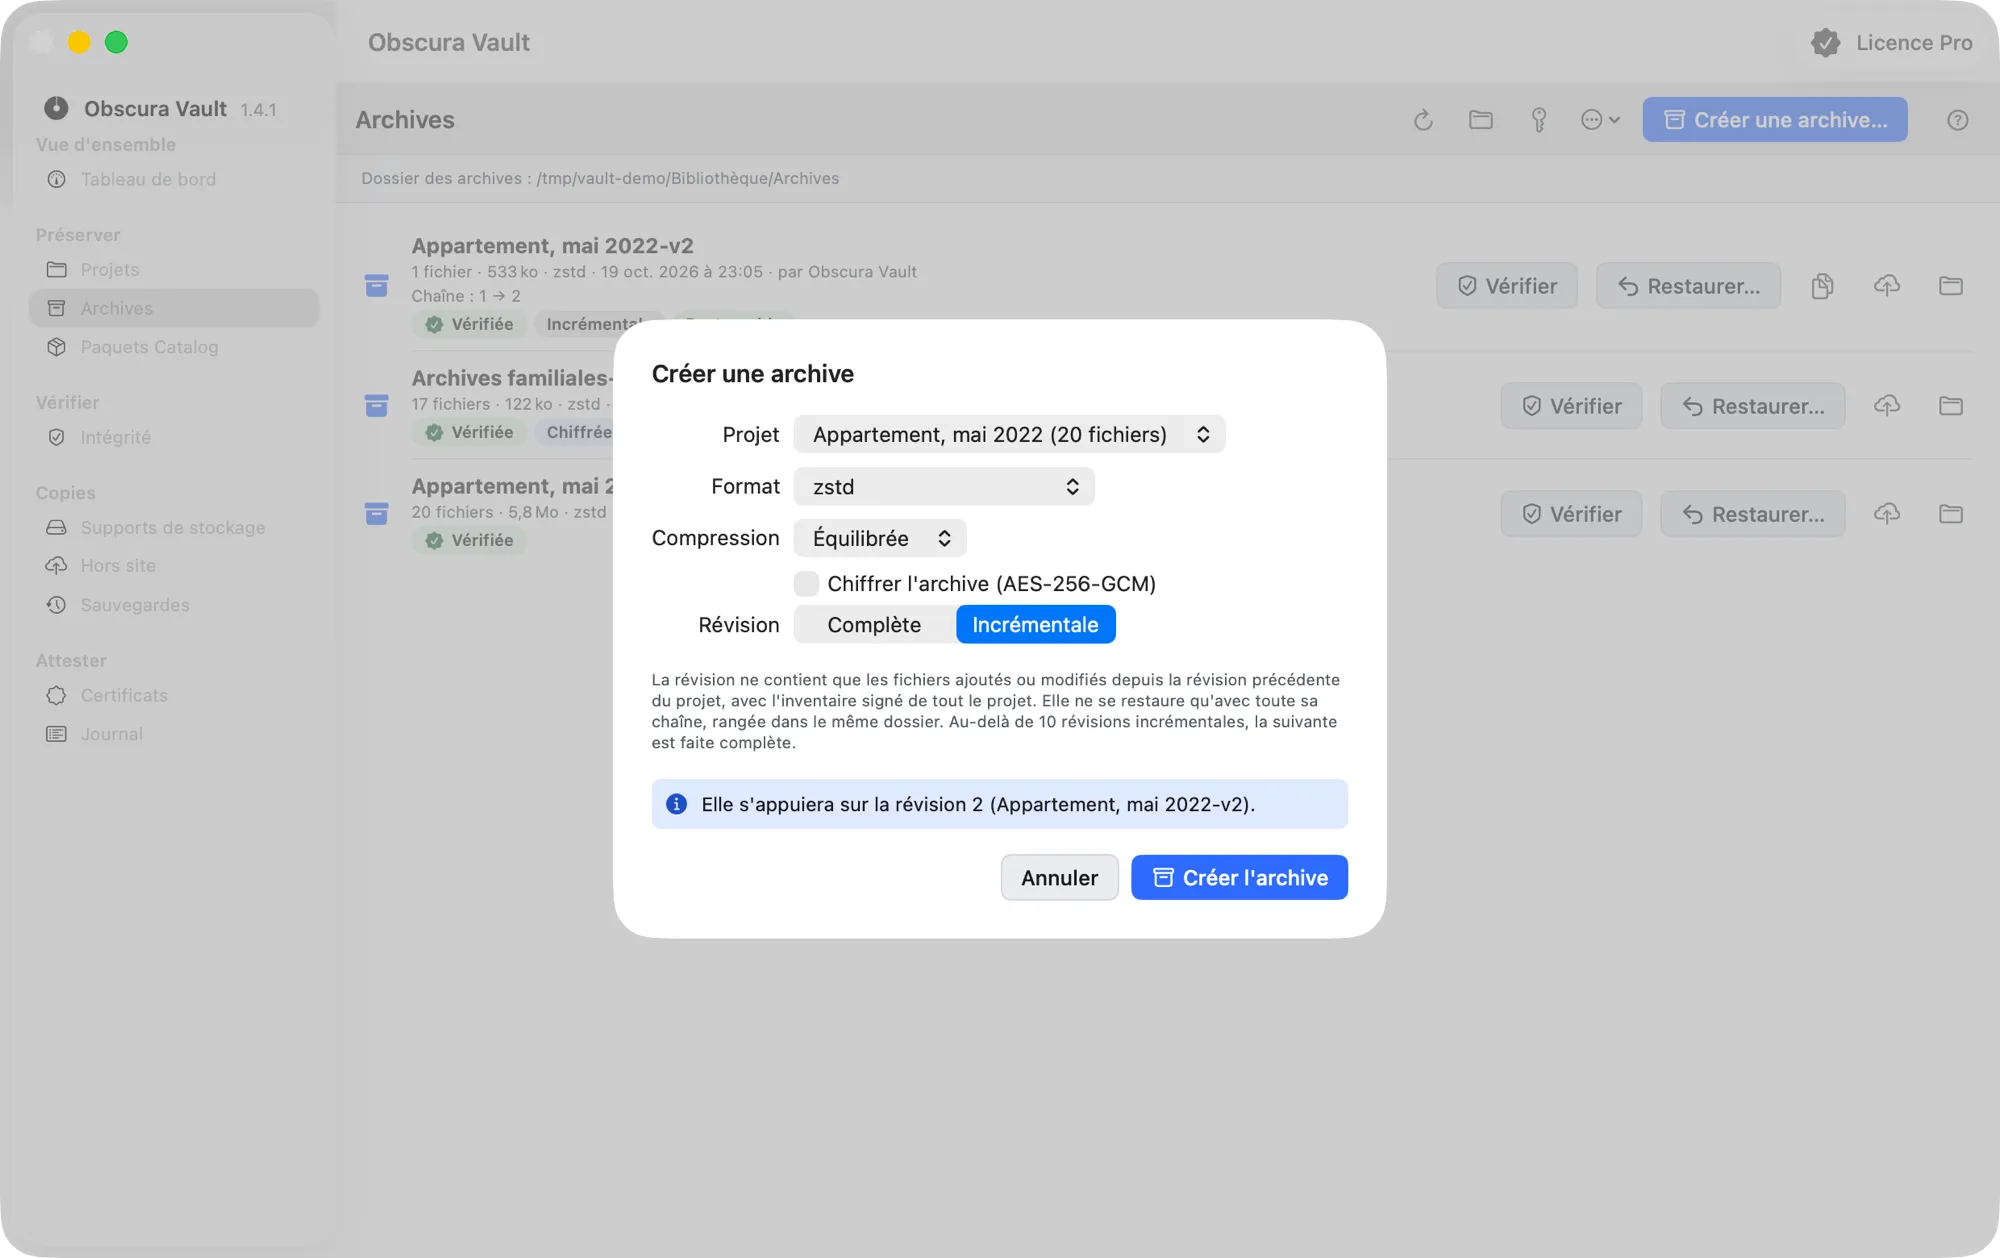Open Paquets Catalog in sidebar

point(174,347)
